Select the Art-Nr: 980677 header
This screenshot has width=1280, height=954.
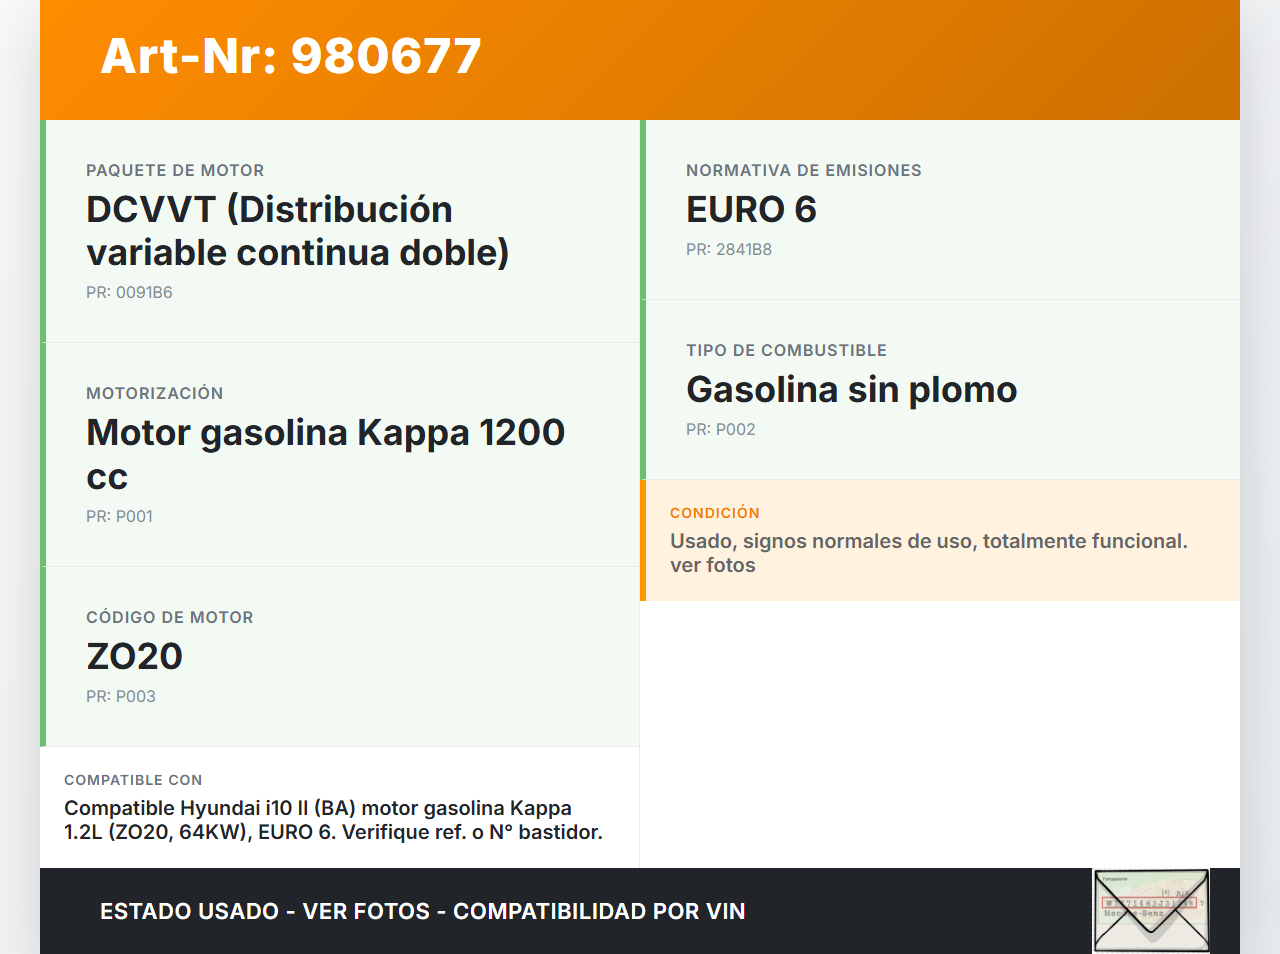[290, 57]
